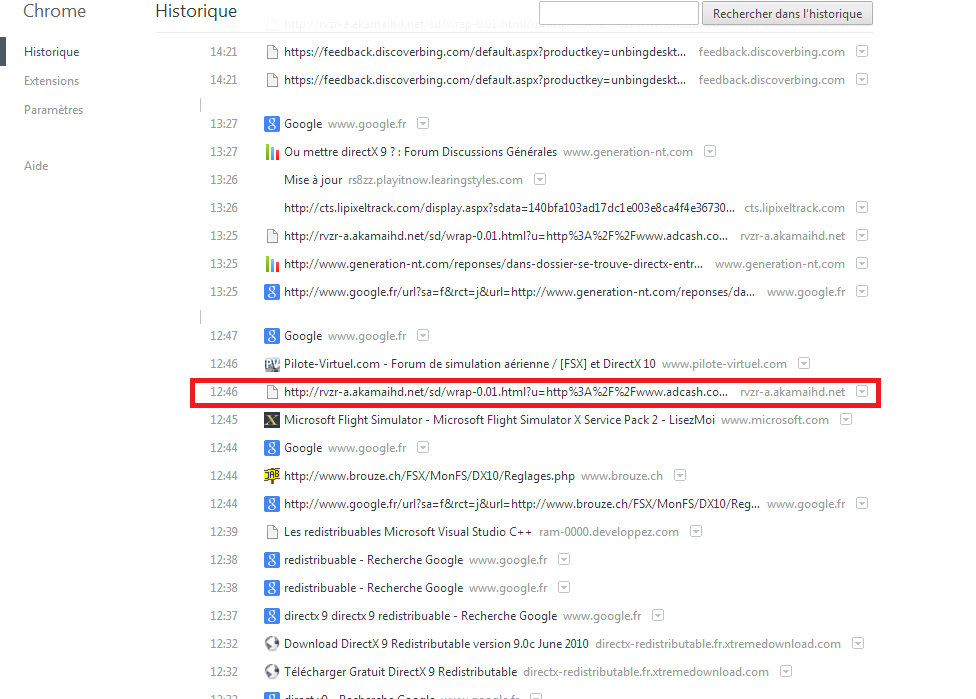The image size is (976, 699).
Task: Open 'Microsoft Flight Simulator X Service Pack 2 - LisezMoi' link
Action: click(499, 420)
